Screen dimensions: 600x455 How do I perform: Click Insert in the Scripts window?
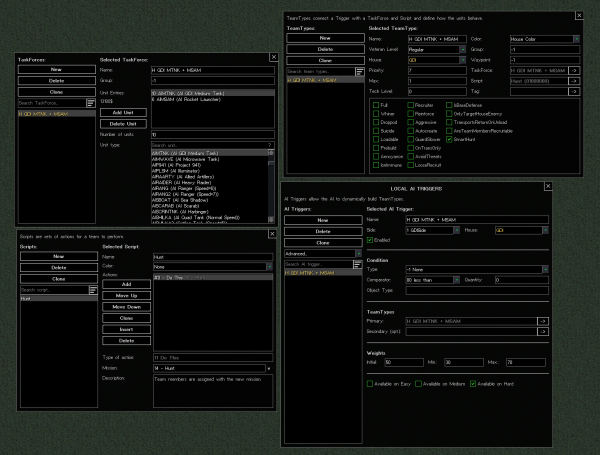pyautogui.click(x=126, y=329)
